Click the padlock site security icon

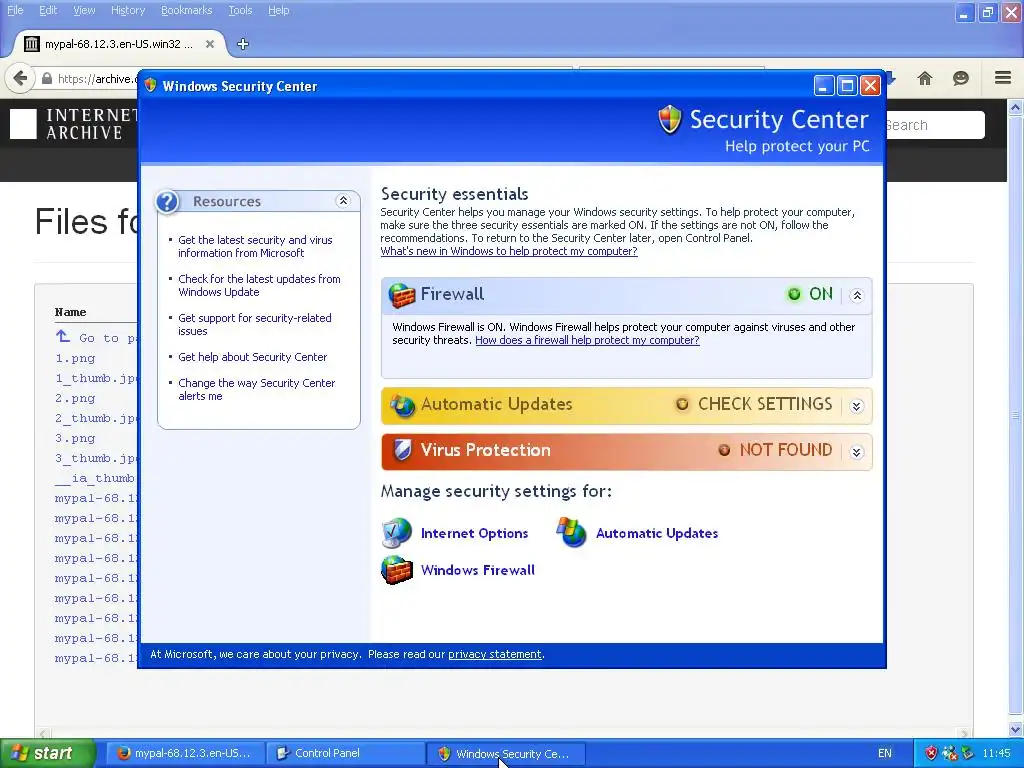(46, 78)
